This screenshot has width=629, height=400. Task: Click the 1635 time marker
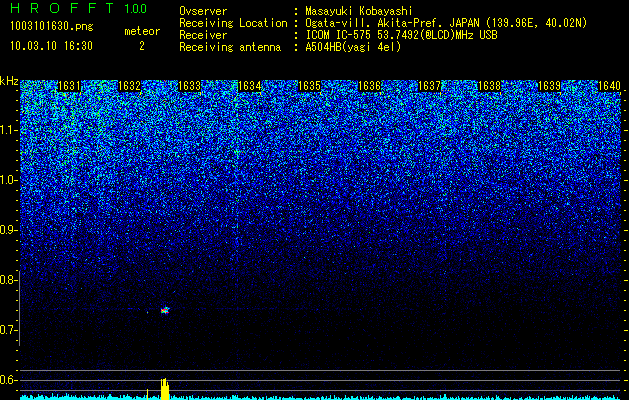pos(310,86)
